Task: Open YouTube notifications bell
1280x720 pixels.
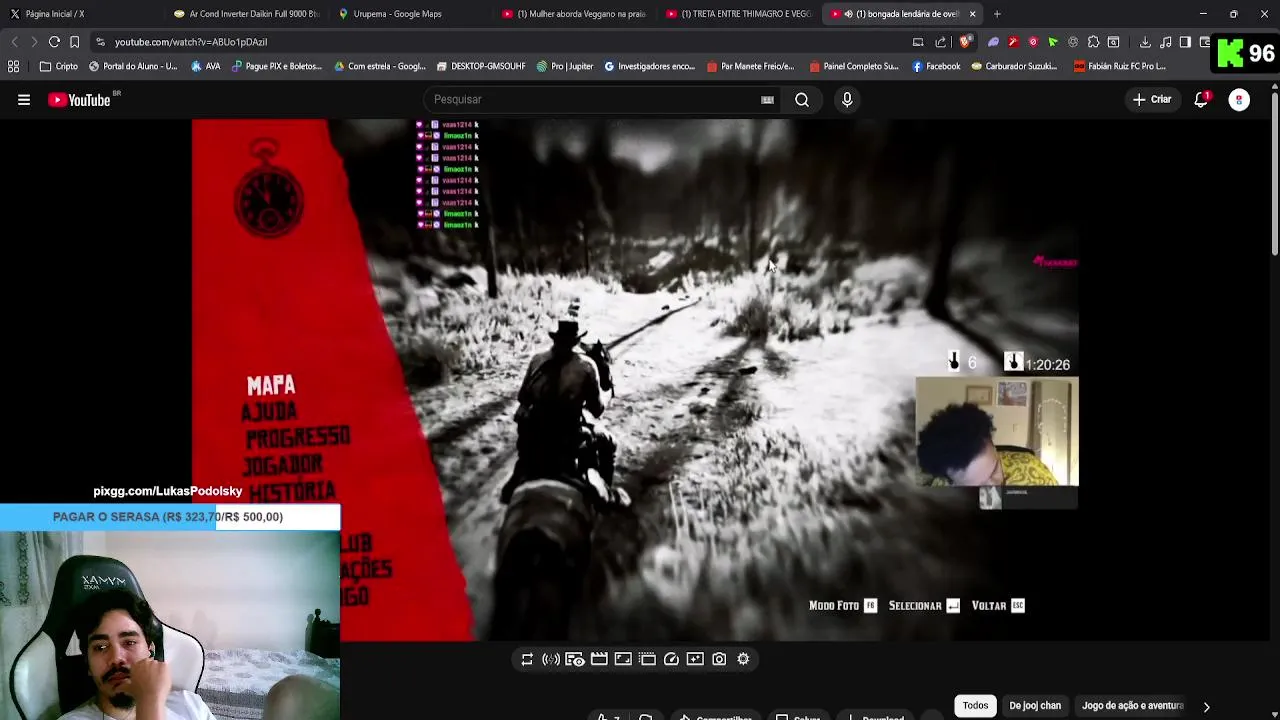Action: pyautogui.click(x=1201, y=100)
